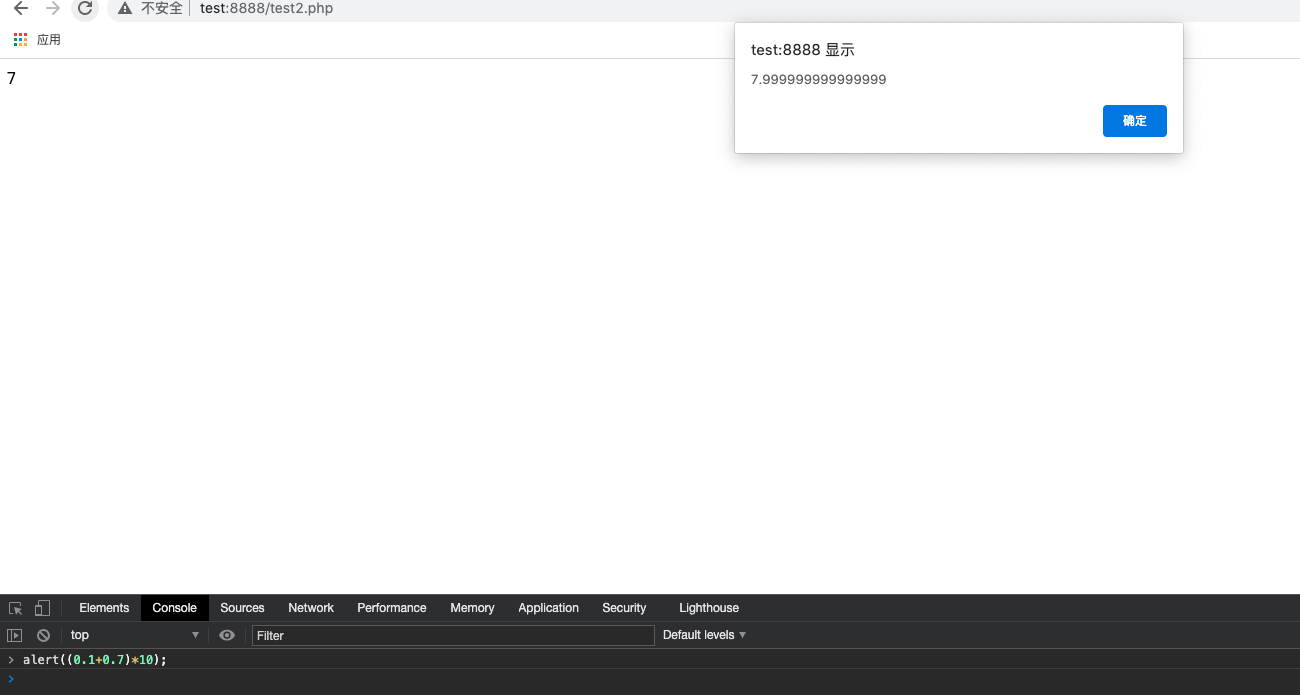Viewport: 1300px width, 695px height.
Task: Open the top context dropdown
Action: pos(134,635)
